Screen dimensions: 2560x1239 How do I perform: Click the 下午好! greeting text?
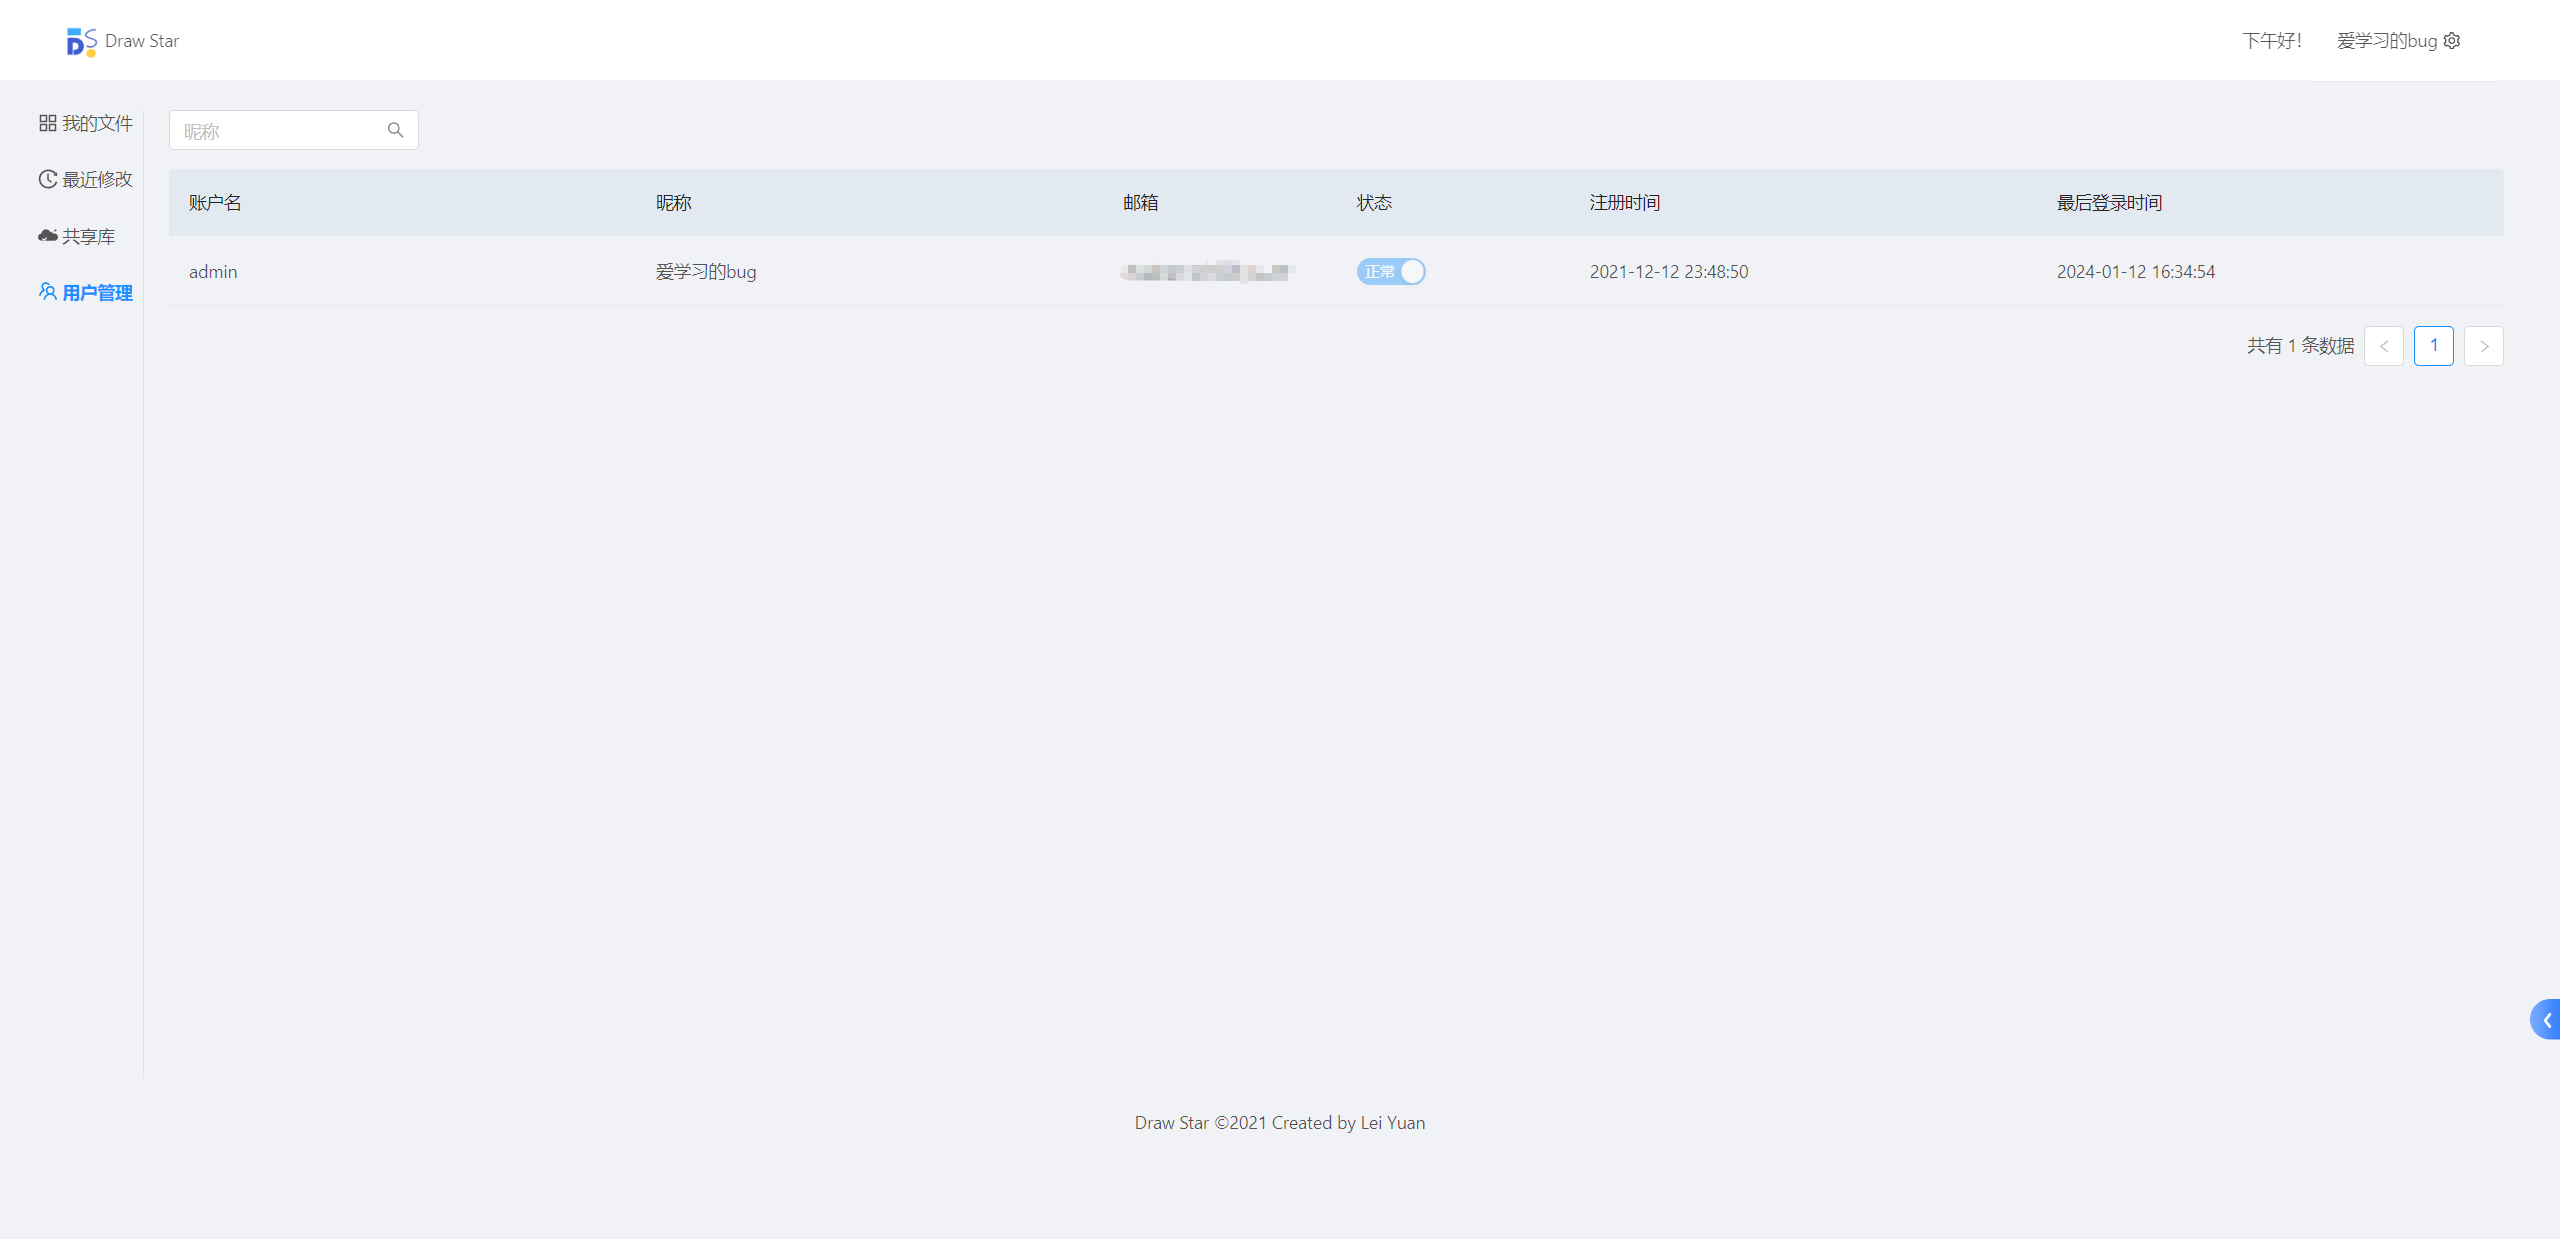[2272, 41]
